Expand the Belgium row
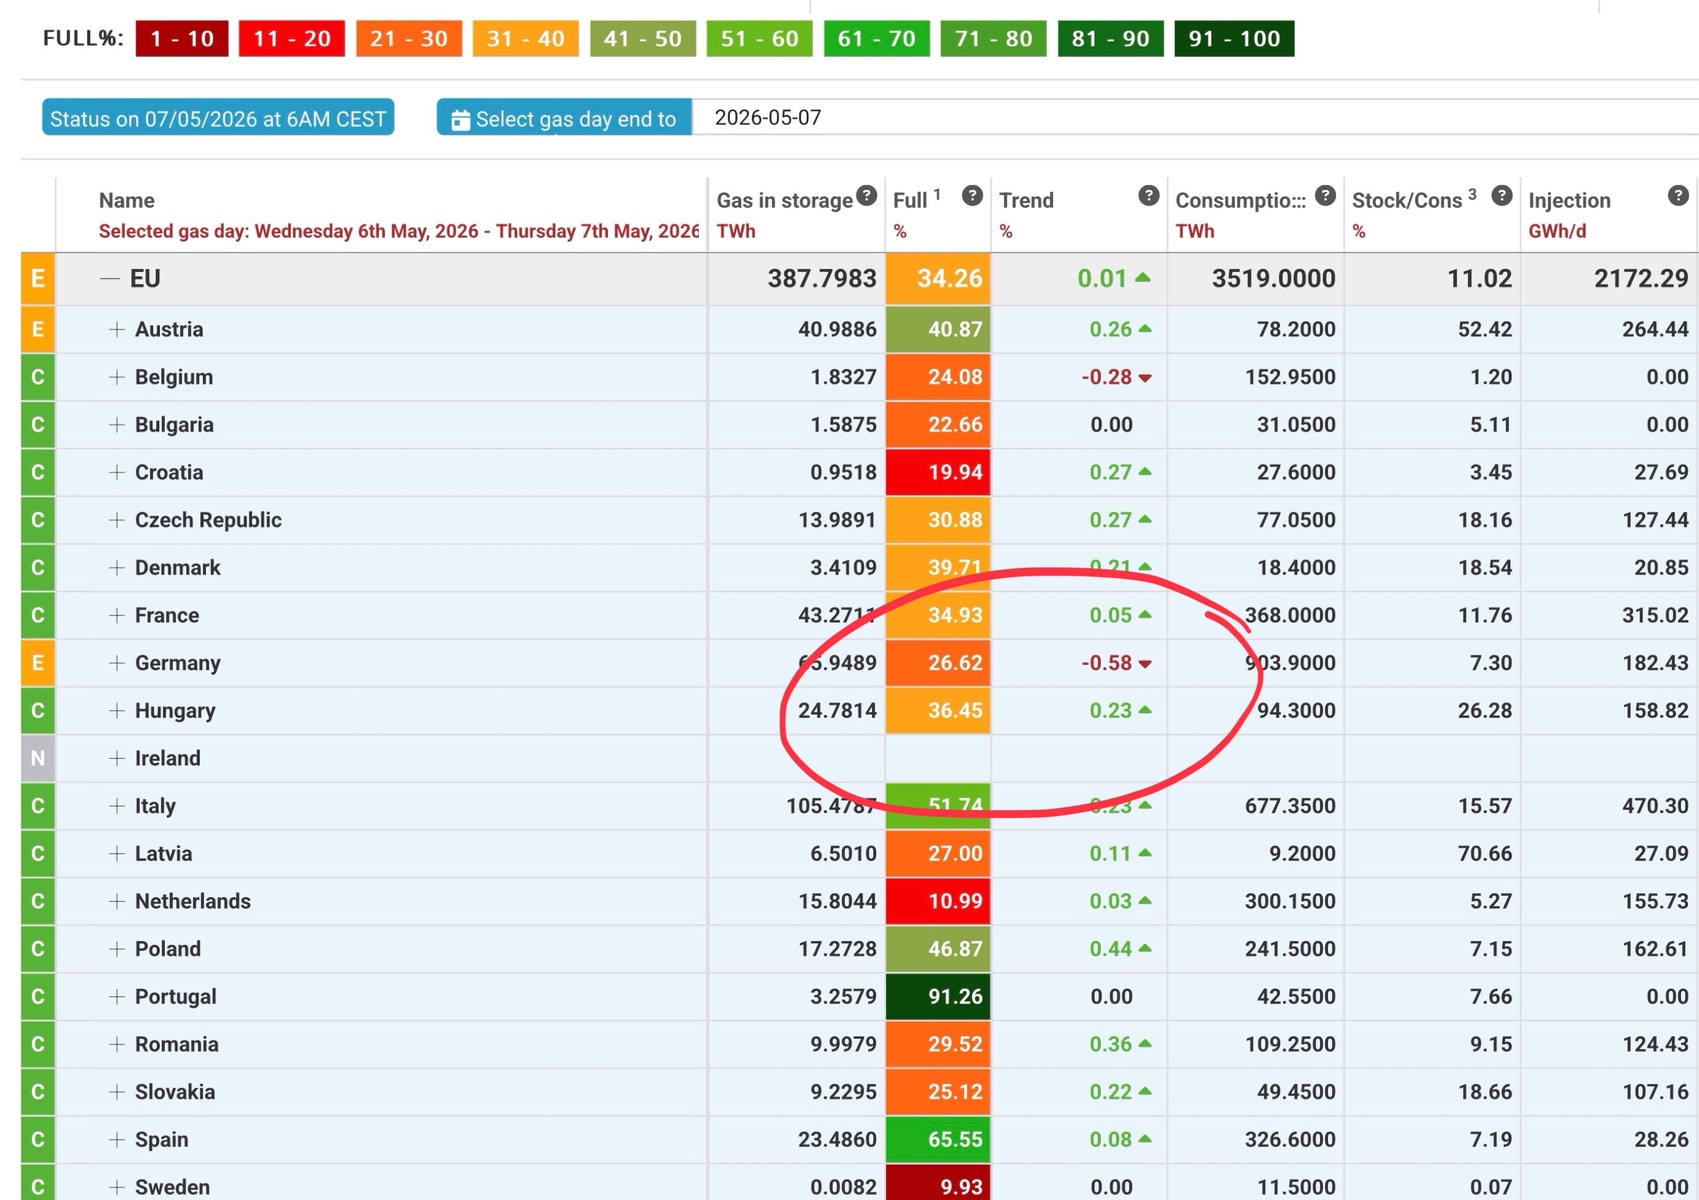 coord(117,377)
